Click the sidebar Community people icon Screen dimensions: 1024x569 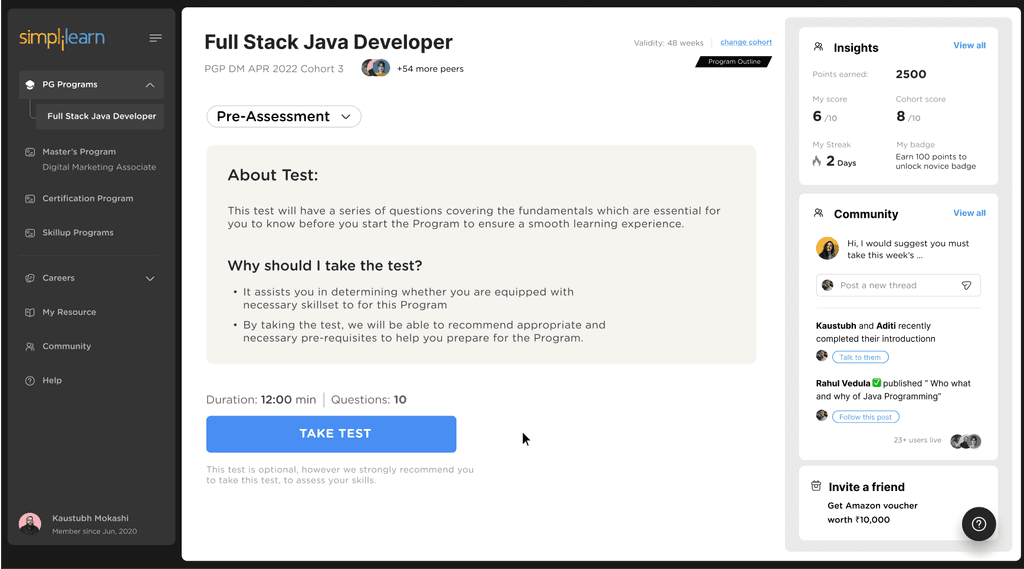coord(29,346)
